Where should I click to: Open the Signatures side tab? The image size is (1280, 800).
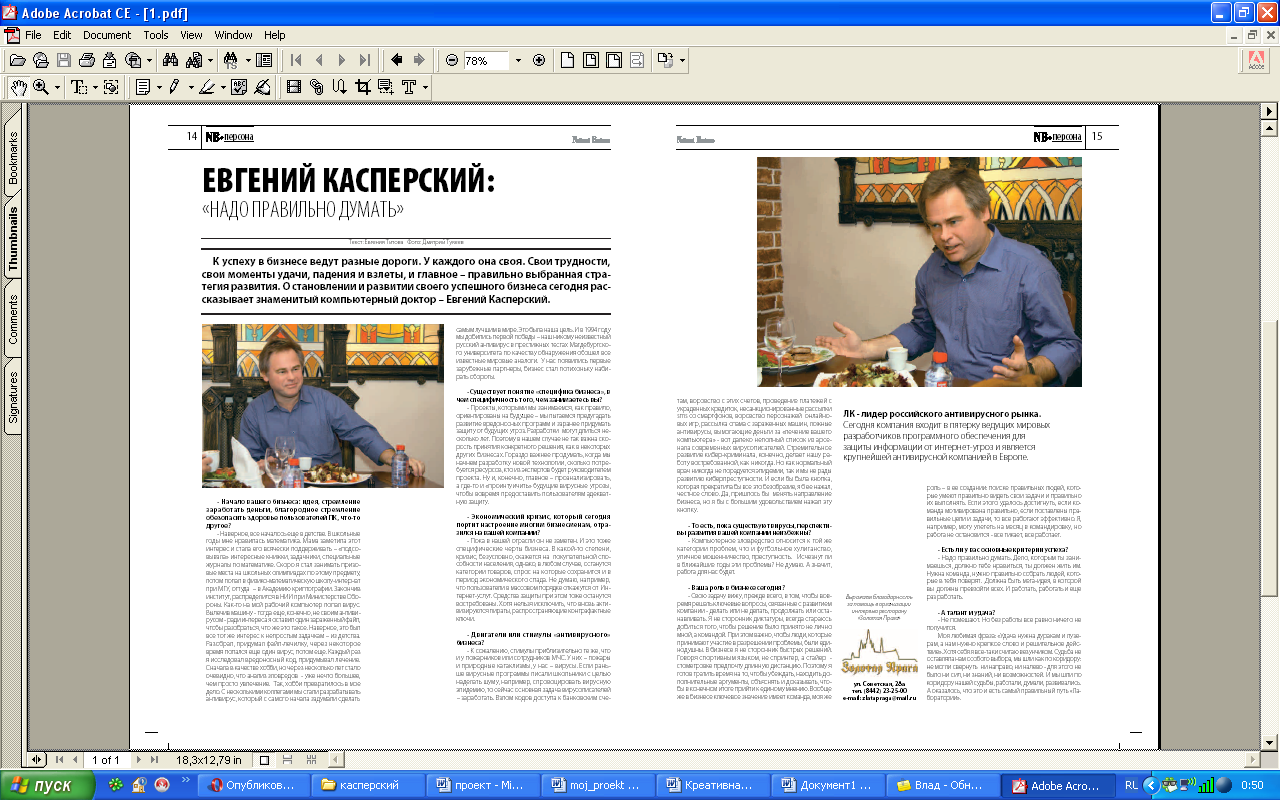13,399
